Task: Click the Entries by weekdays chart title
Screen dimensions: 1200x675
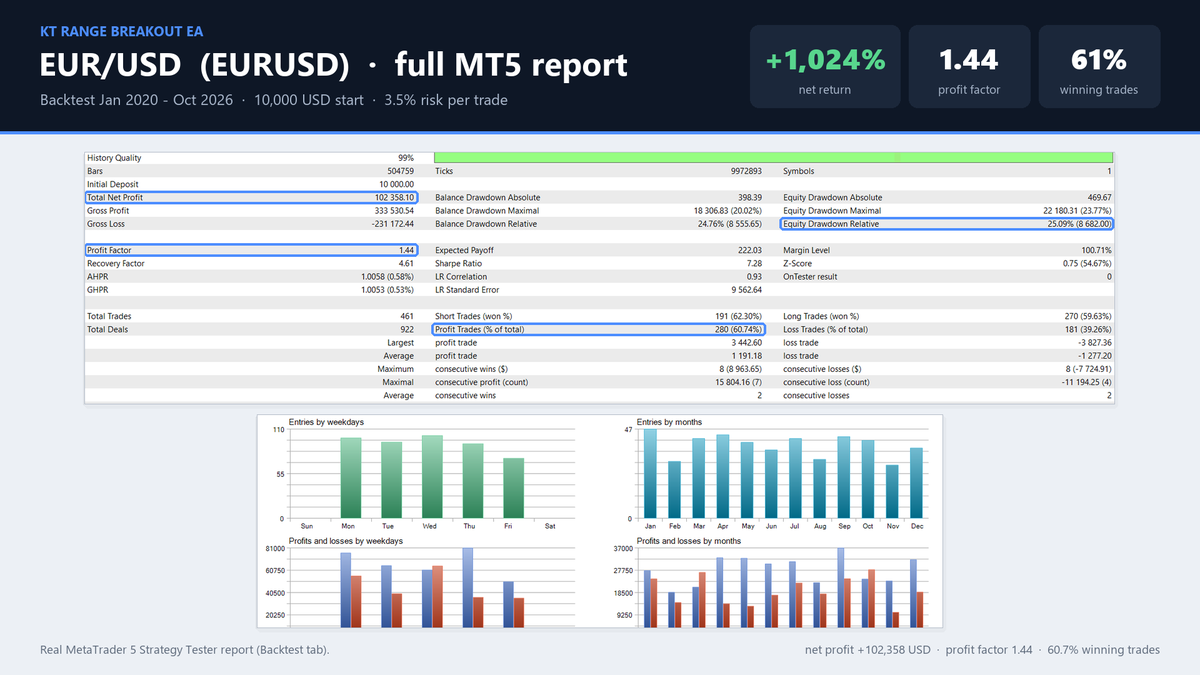Action: (326, 422)
